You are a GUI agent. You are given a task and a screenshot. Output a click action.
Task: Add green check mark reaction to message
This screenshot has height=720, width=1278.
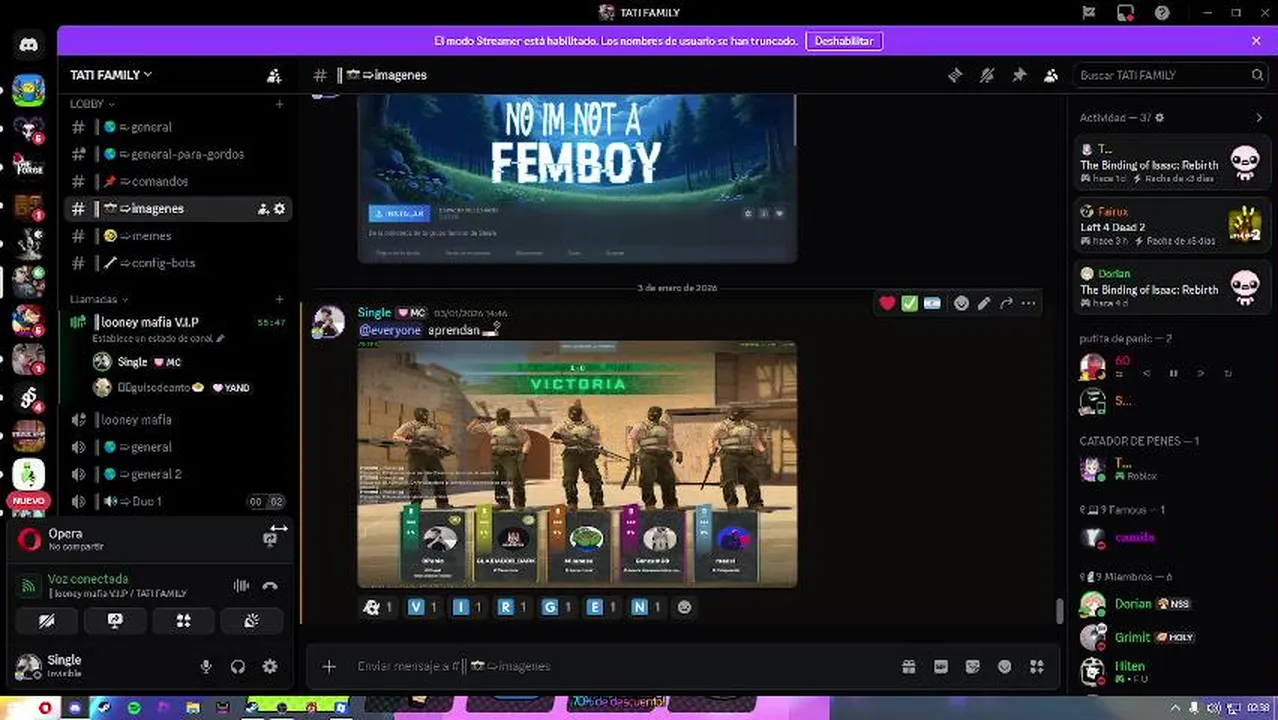(909, 303)
